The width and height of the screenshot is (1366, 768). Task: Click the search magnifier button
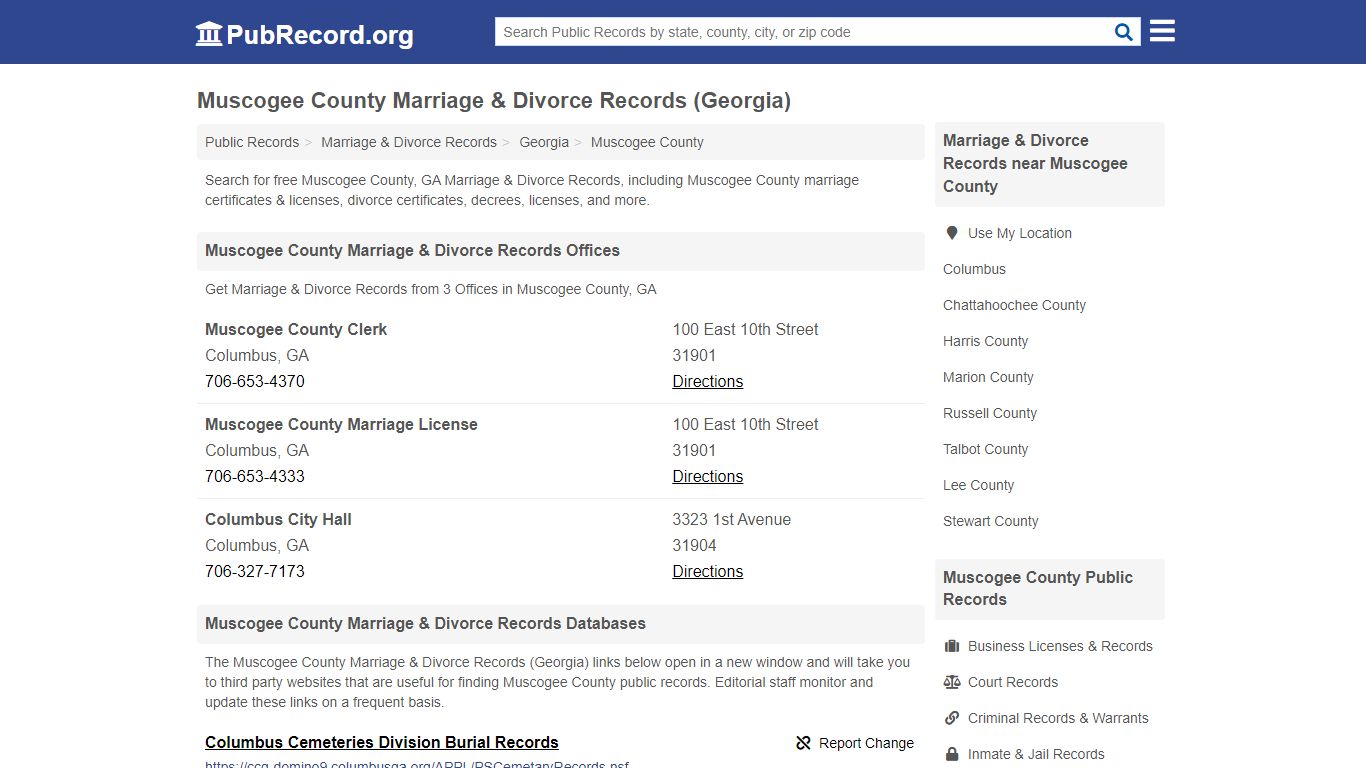point(1124,32)
